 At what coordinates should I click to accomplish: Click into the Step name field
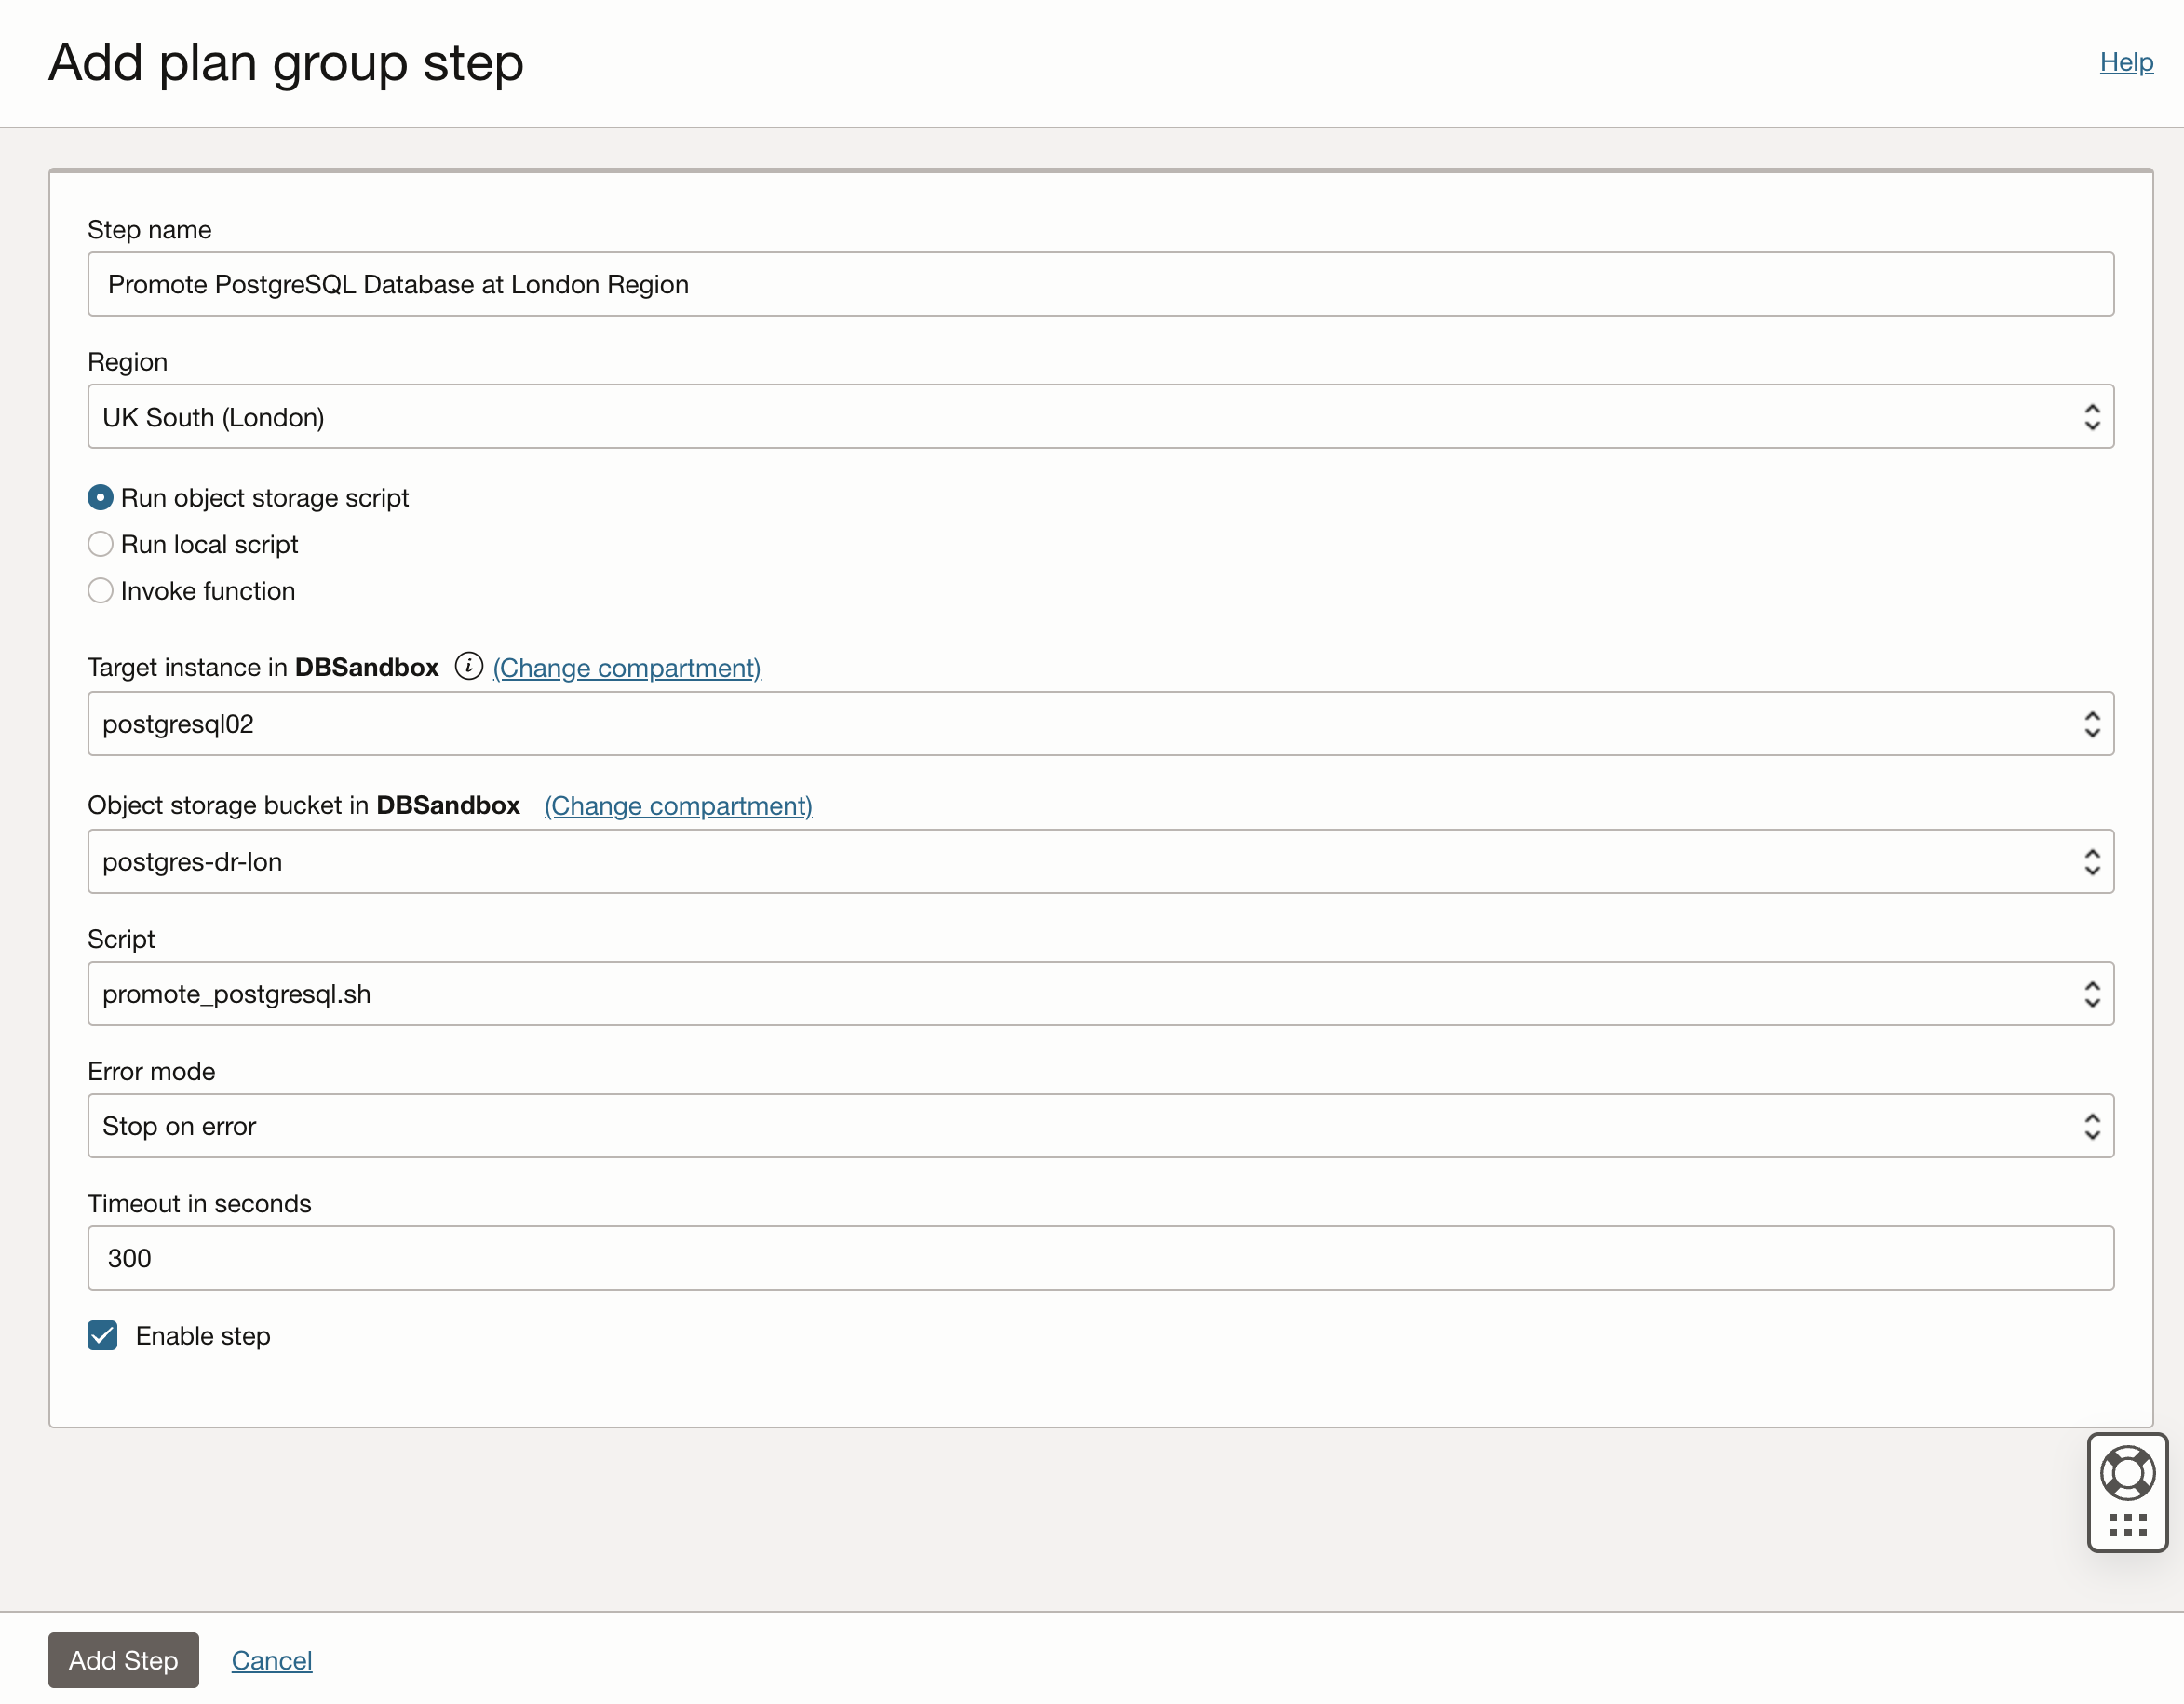(x=1100, y=285)
